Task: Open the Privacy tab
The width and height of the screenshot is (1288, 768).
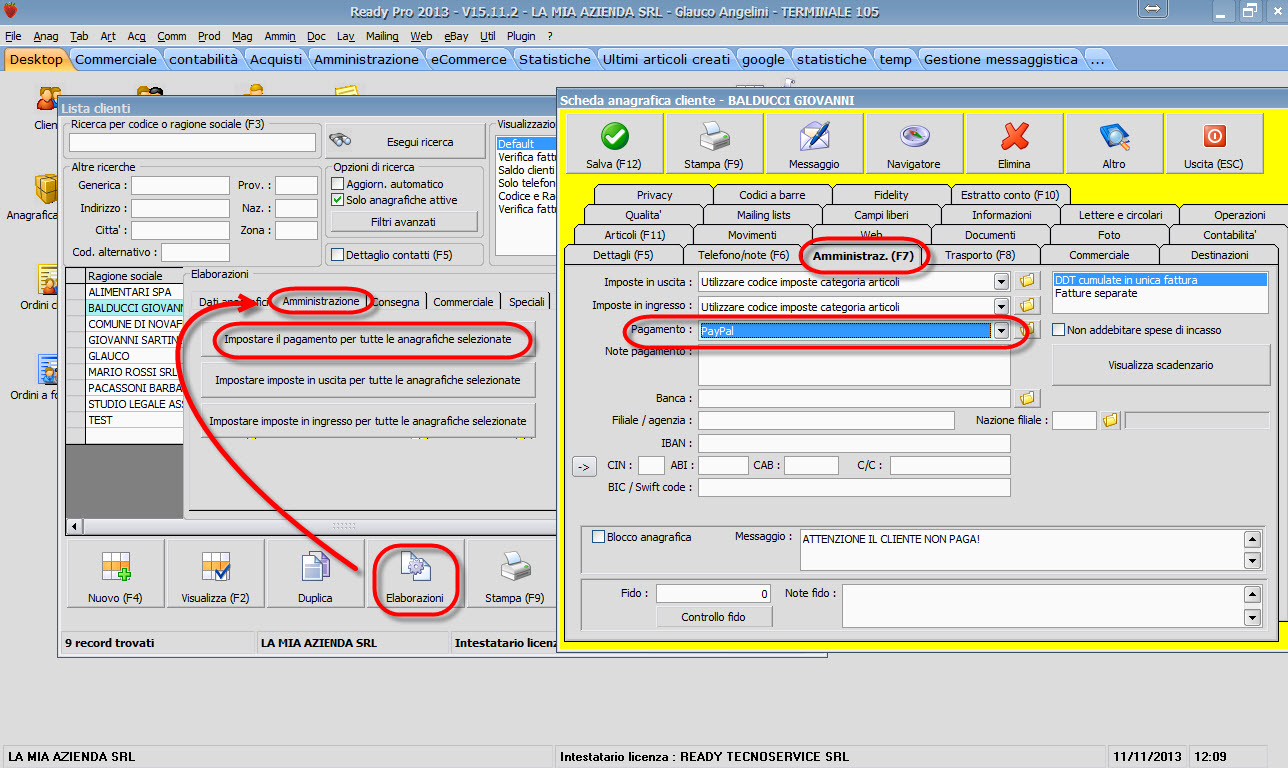Action: coord(655,195)
